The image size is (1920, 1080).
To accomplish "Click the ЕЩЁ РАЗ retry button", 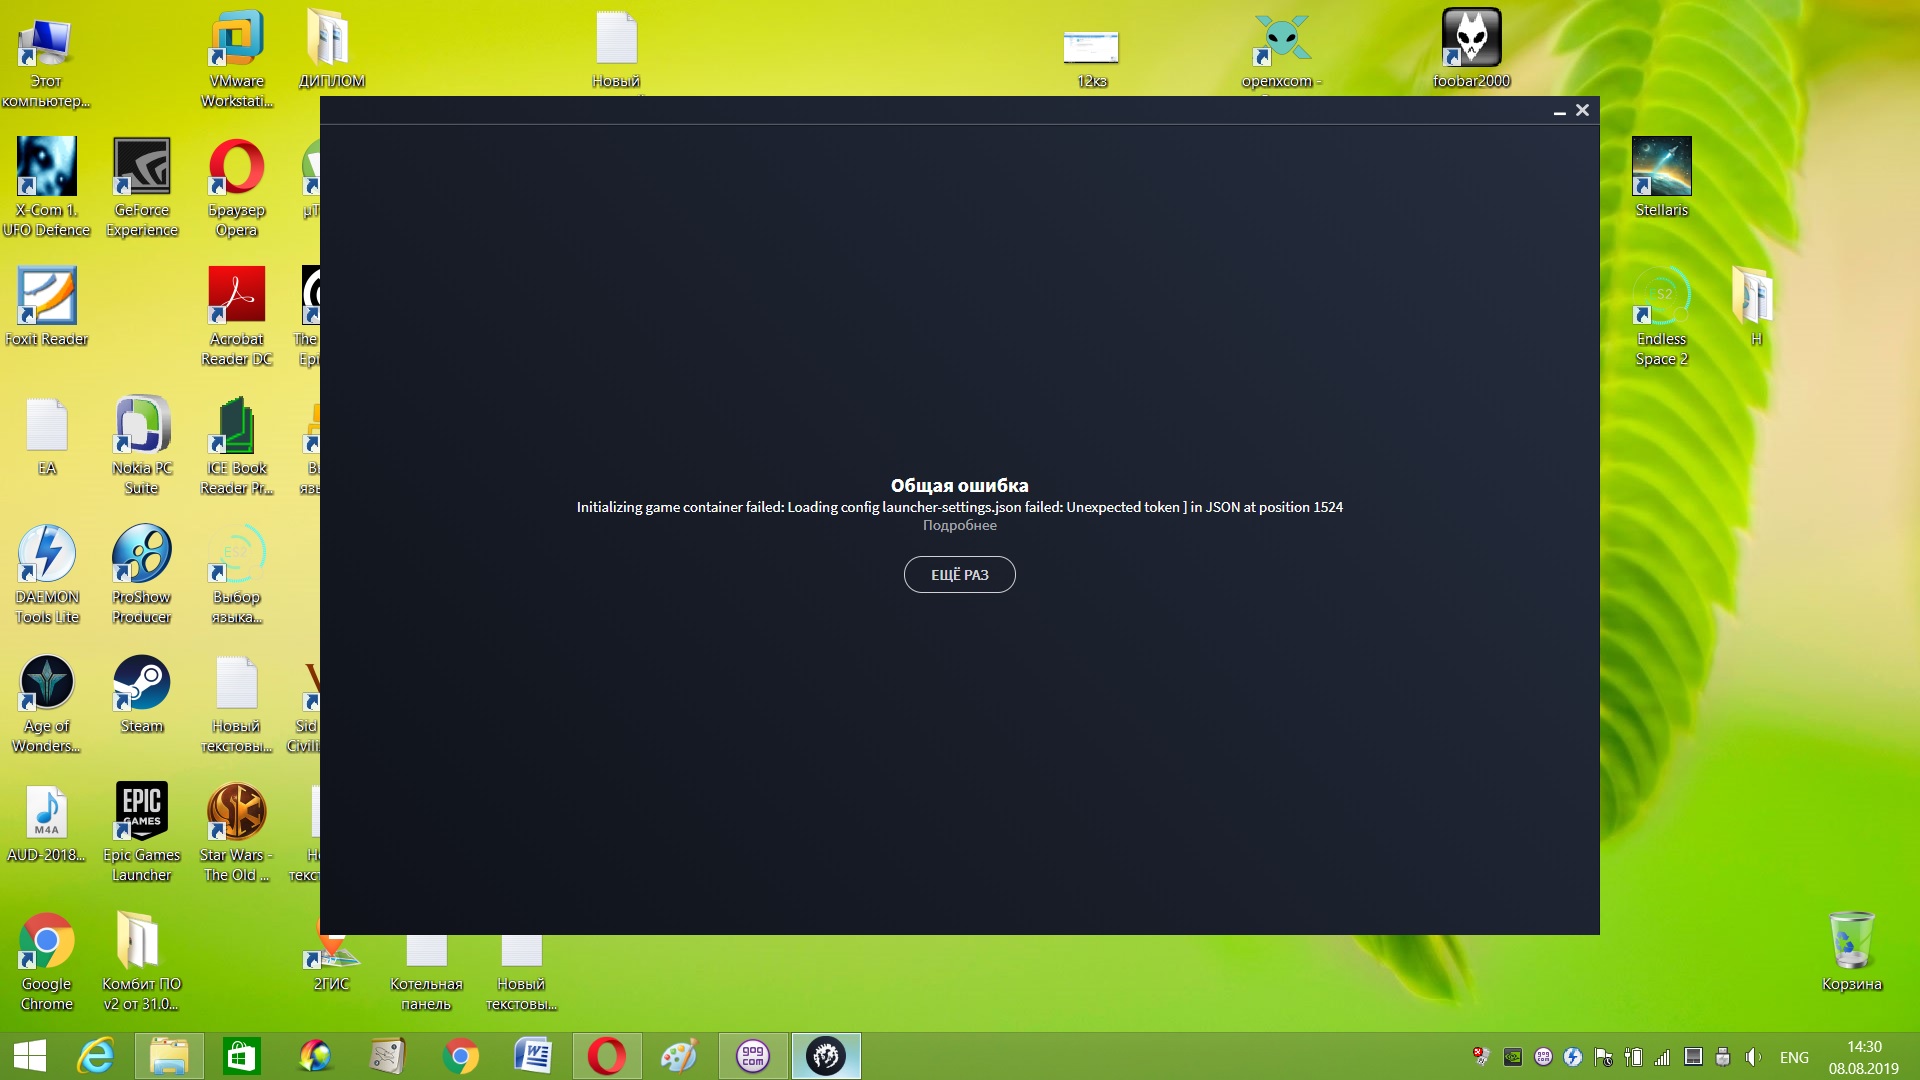I will (x=959, y=575).
